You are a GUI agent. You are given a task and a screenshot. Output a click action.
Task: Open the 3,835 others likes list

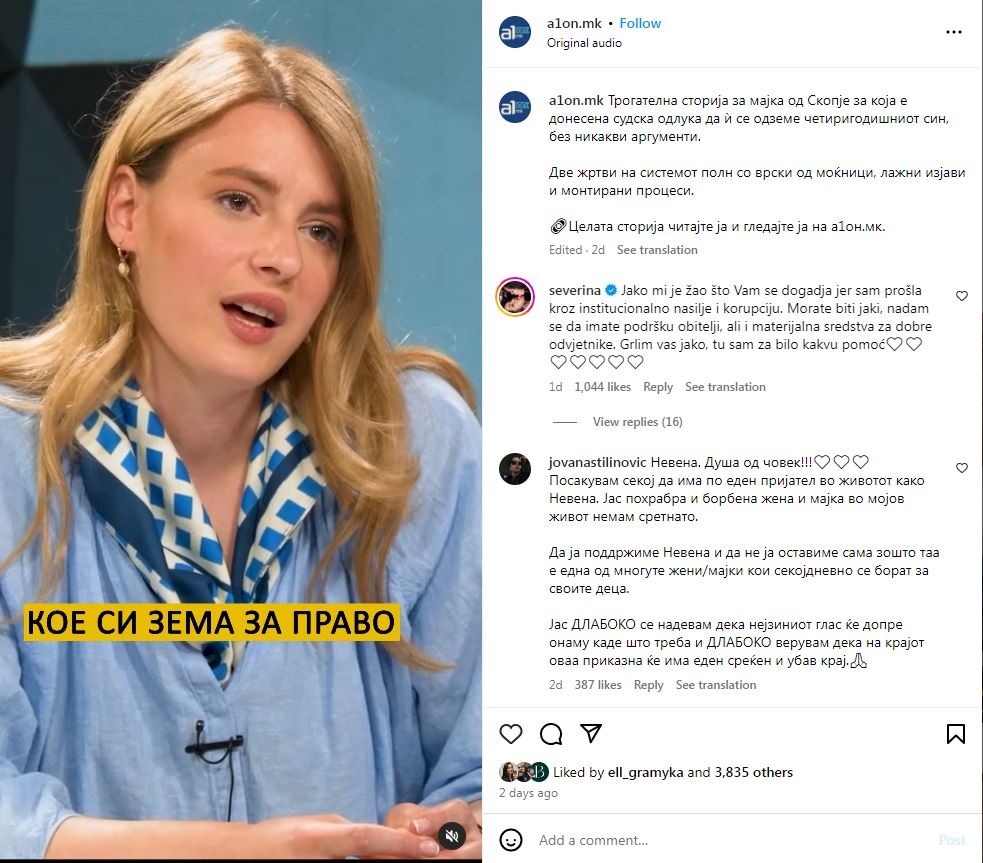pos(754,772)
